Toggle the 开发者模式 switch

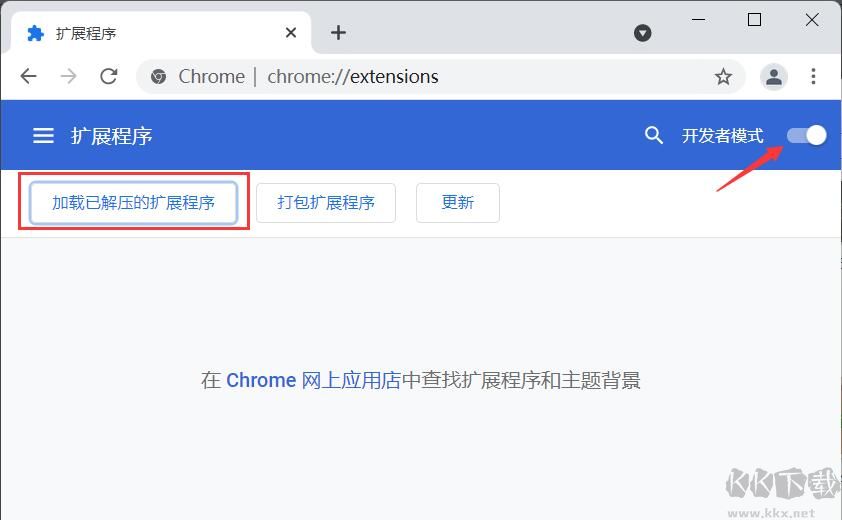[807, 135]
